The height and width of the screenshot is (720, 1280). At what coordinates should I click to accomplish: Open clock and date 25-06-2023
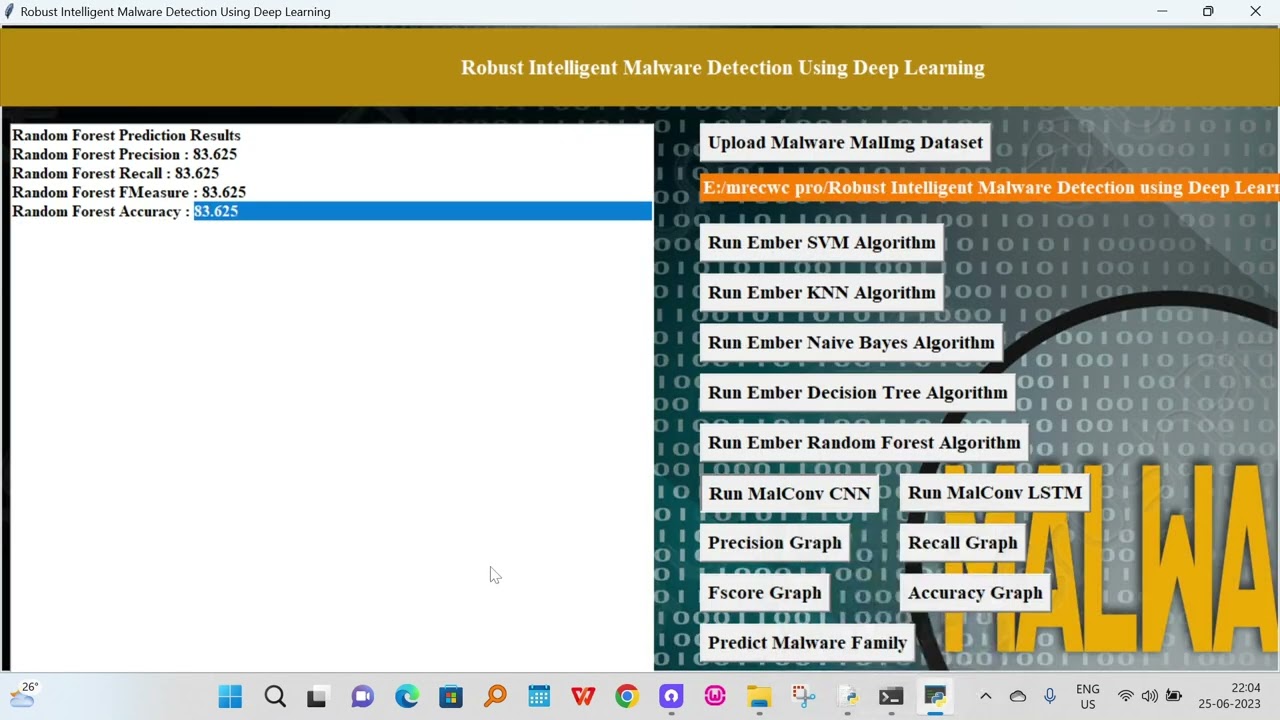point(1231,696)
